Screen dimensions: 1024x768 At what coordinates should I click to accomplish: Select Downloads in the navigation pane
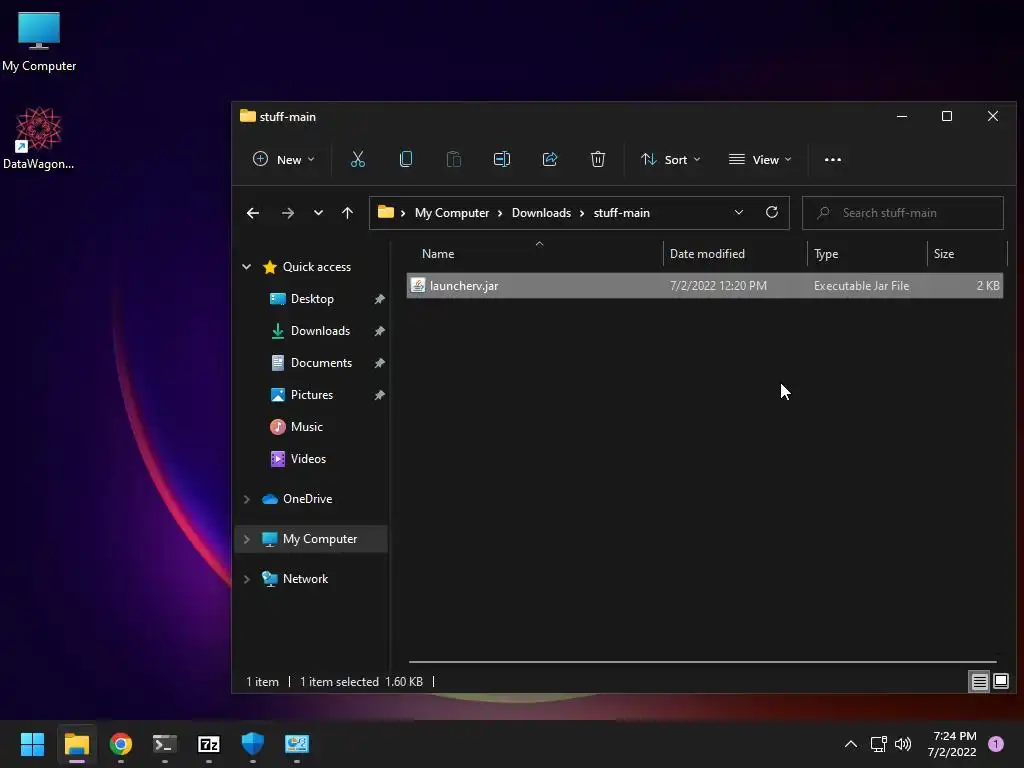click(x=320, y=331)
